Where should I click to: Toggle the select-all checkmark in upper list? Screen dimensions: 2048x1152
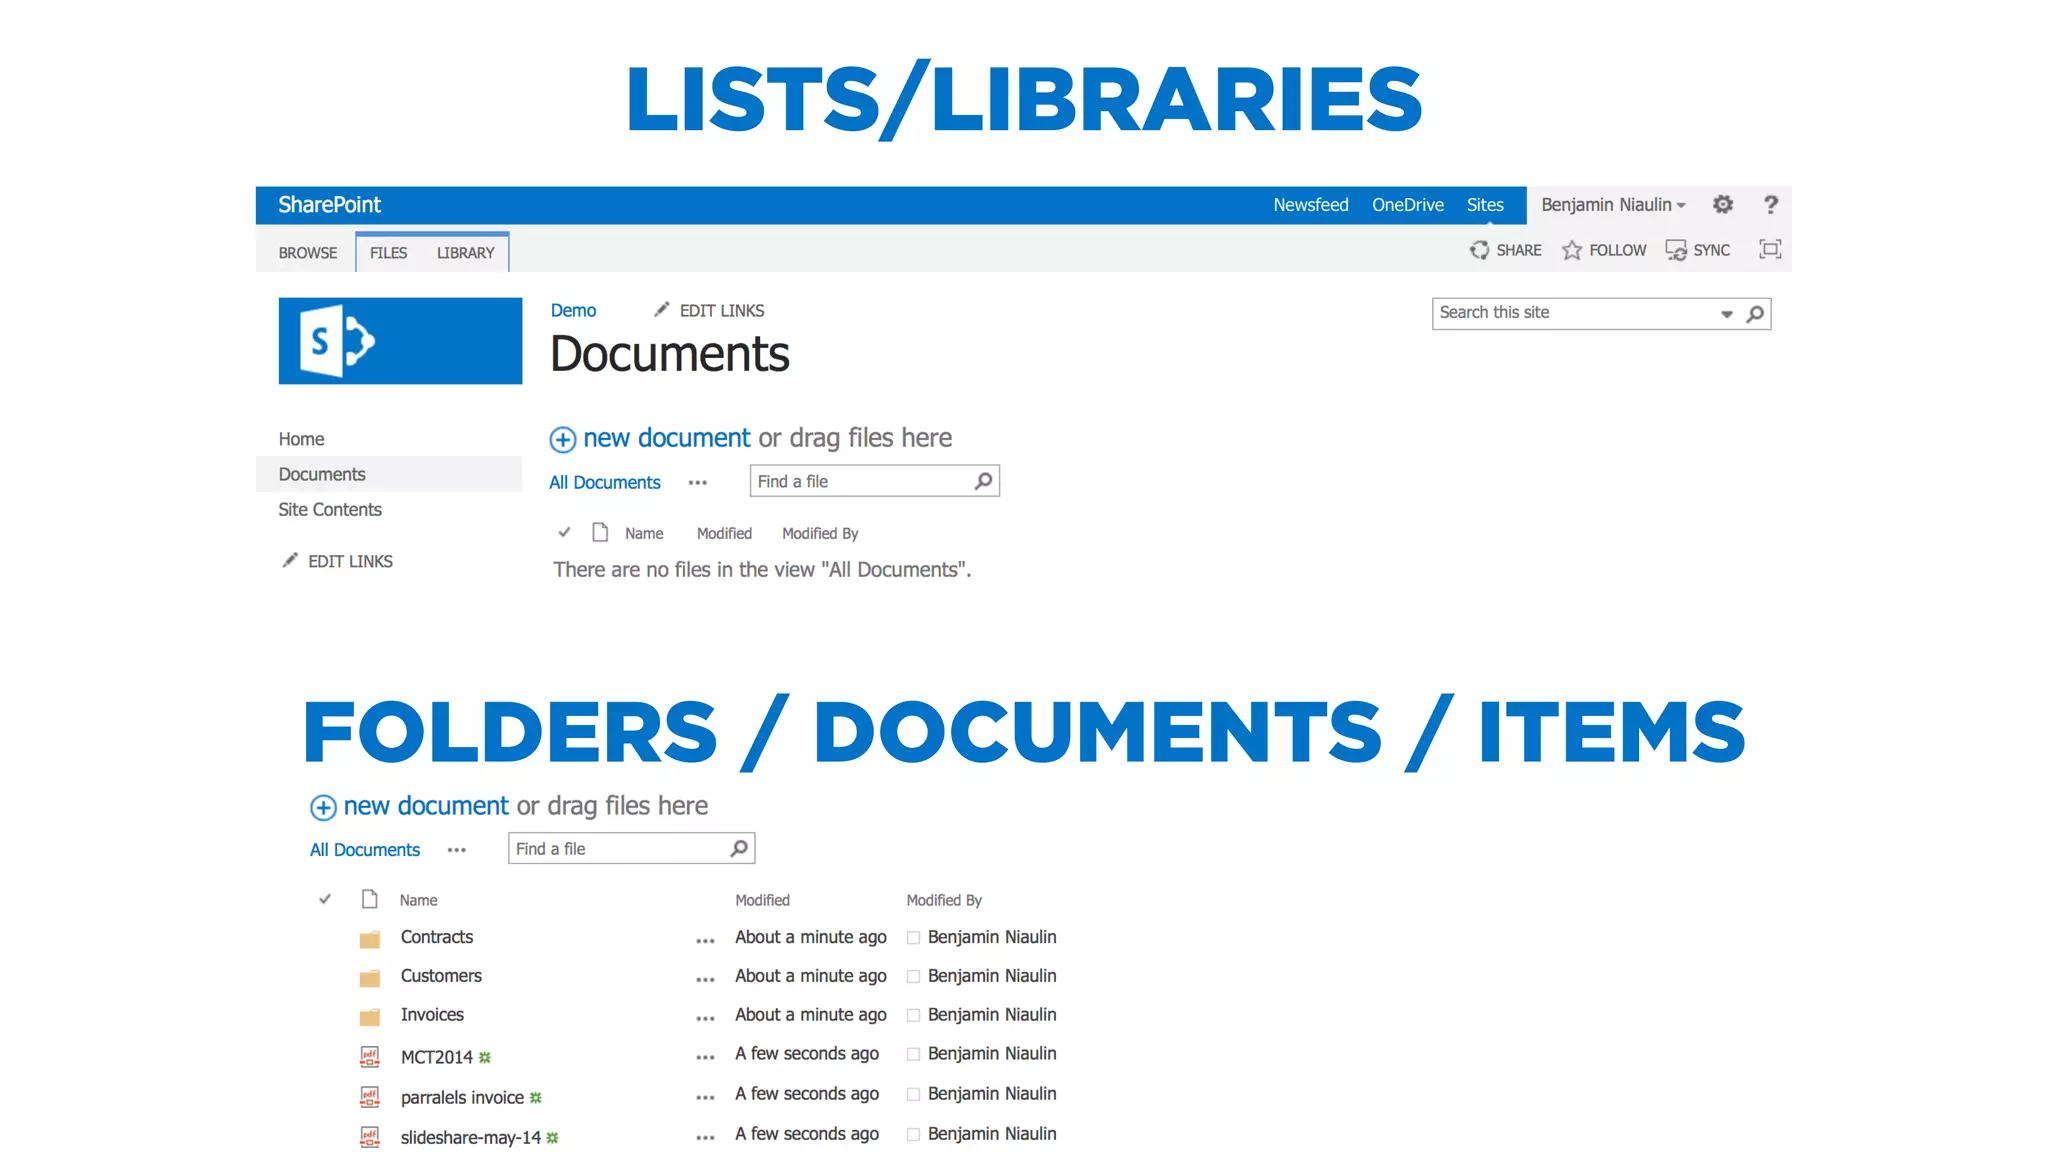point(564,532)
